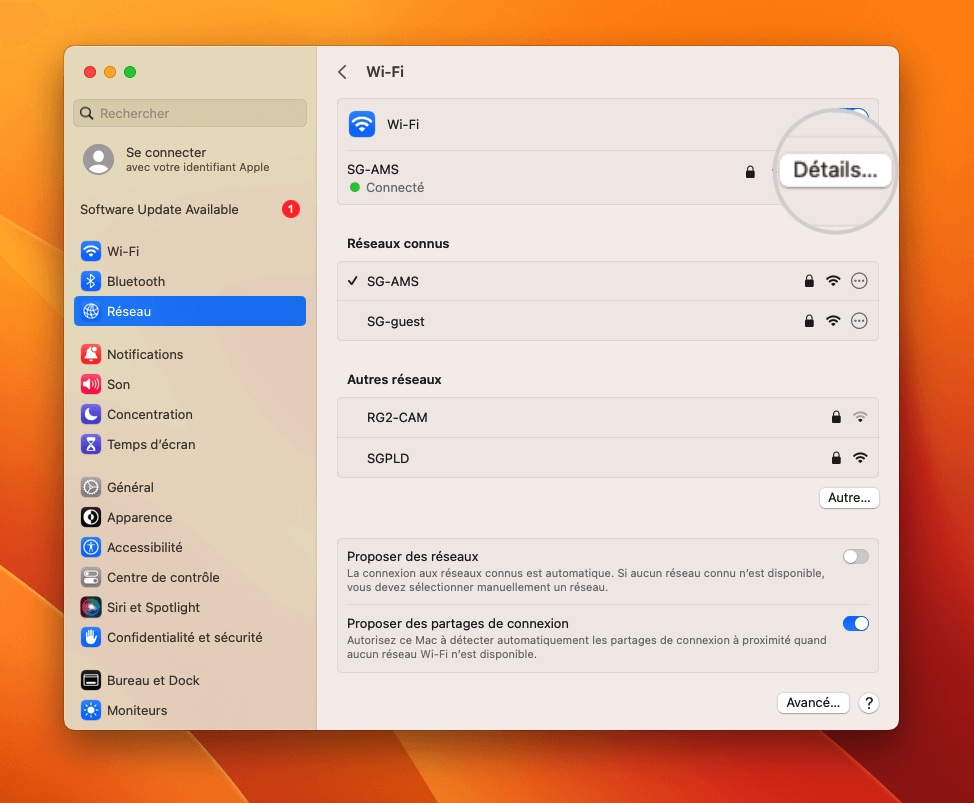Click the Connecté status text

pyautogui.click(x=395, y=188)
